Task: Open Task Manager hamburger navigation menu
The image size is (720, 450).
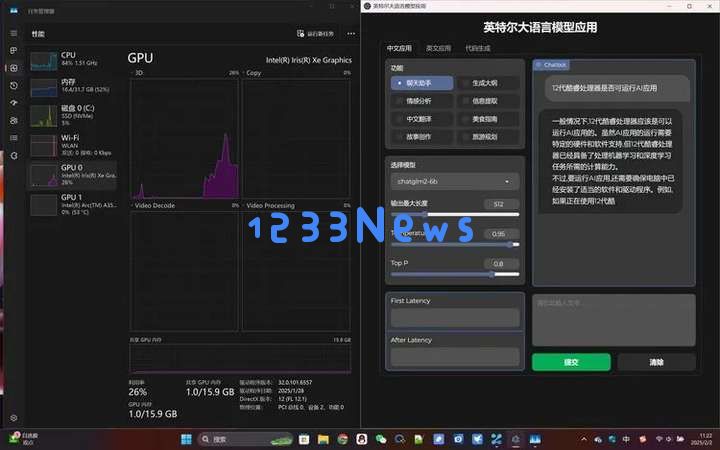Action: tap(14, 33)
